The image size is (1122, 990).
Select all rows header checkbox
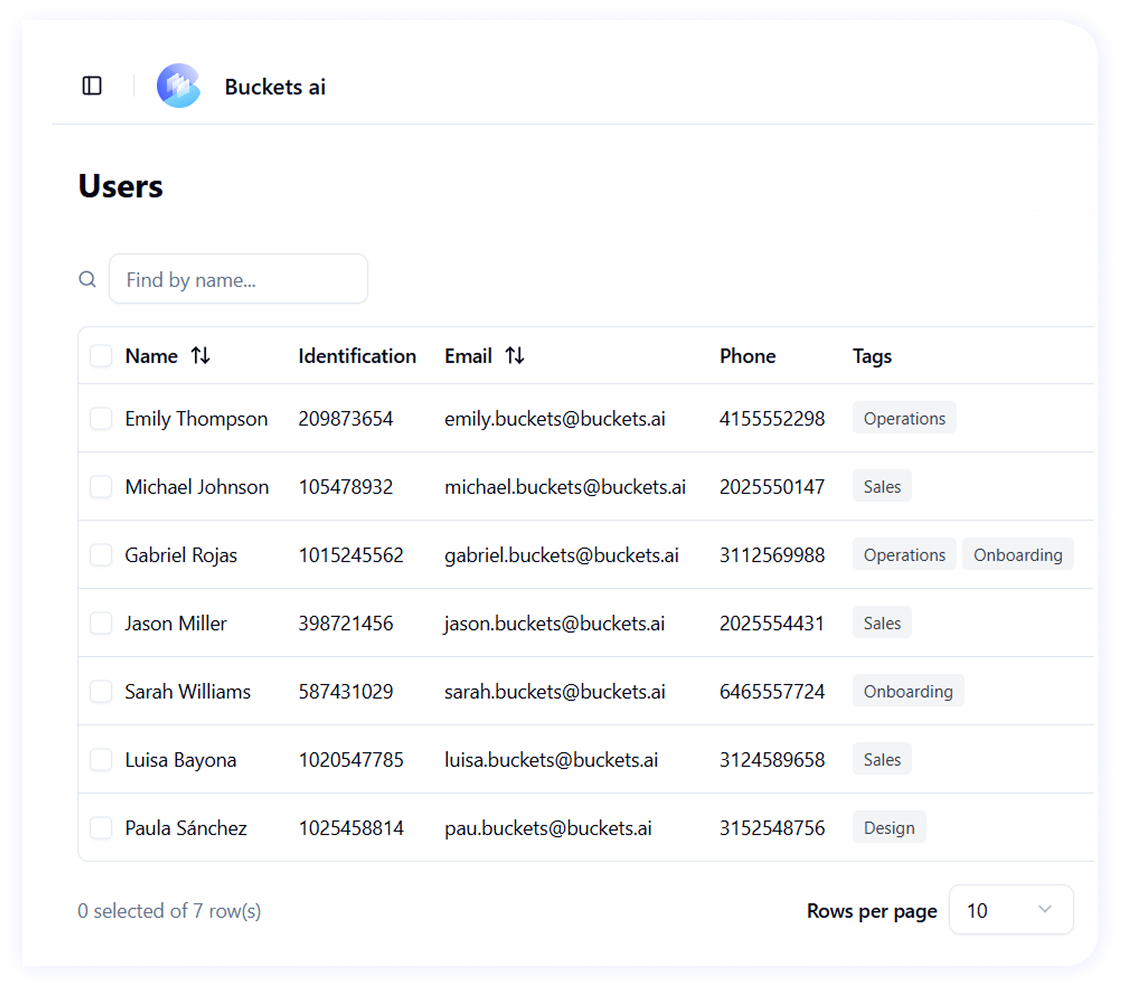point(101,356)
